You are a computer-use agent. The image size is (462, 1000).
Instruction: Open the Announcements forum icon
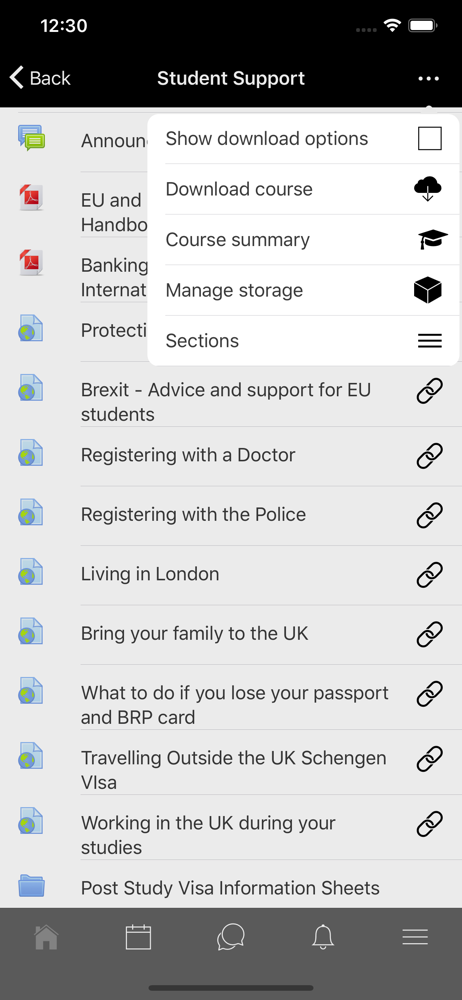(x=31, y=138)
